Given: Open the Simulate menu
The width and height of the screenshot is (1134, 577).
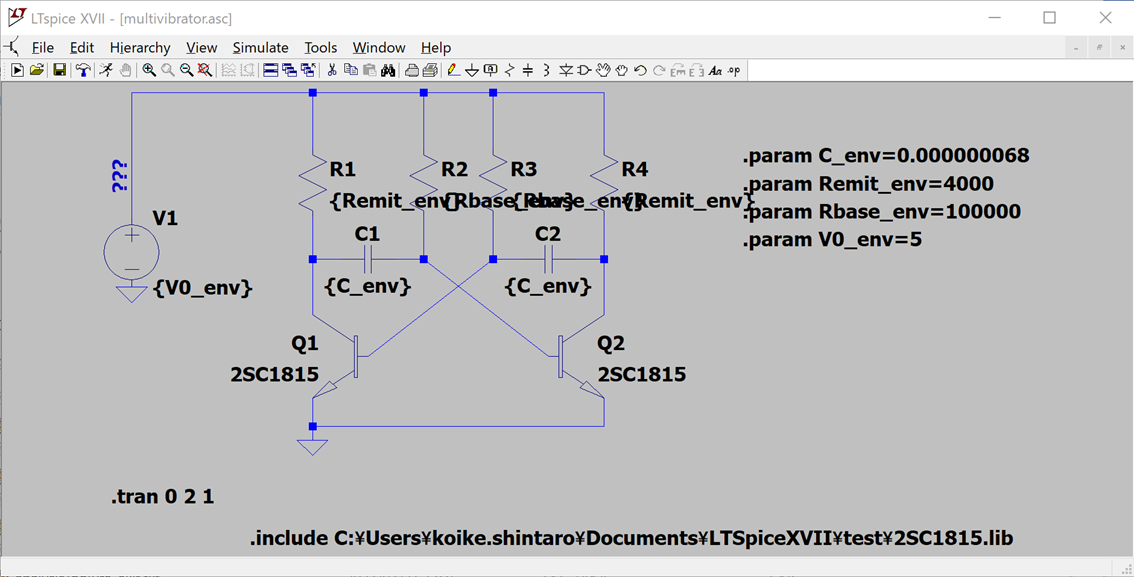Looking at the screenshot, I should coord(260,48).
